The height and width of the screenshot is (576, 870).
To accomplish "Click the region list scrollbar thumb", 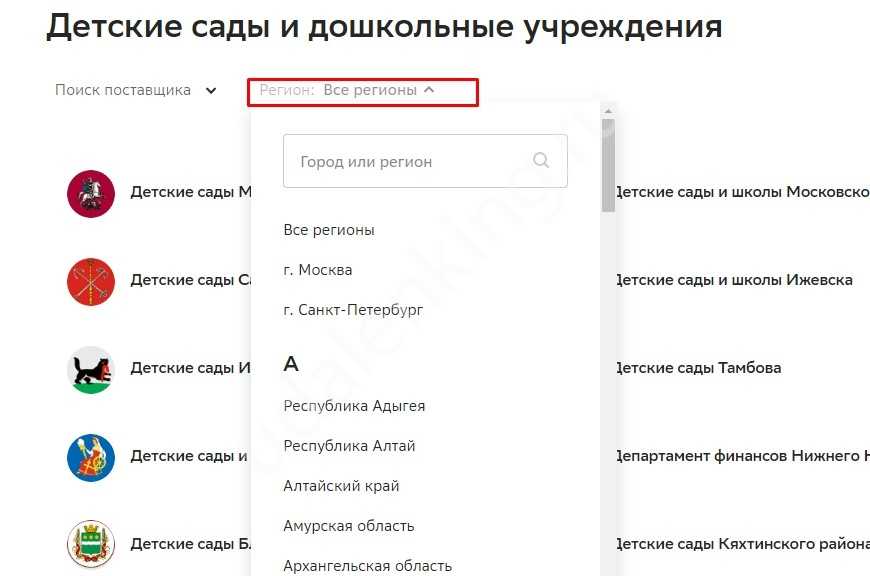I will pyautogui.click(x=608, y=170).
